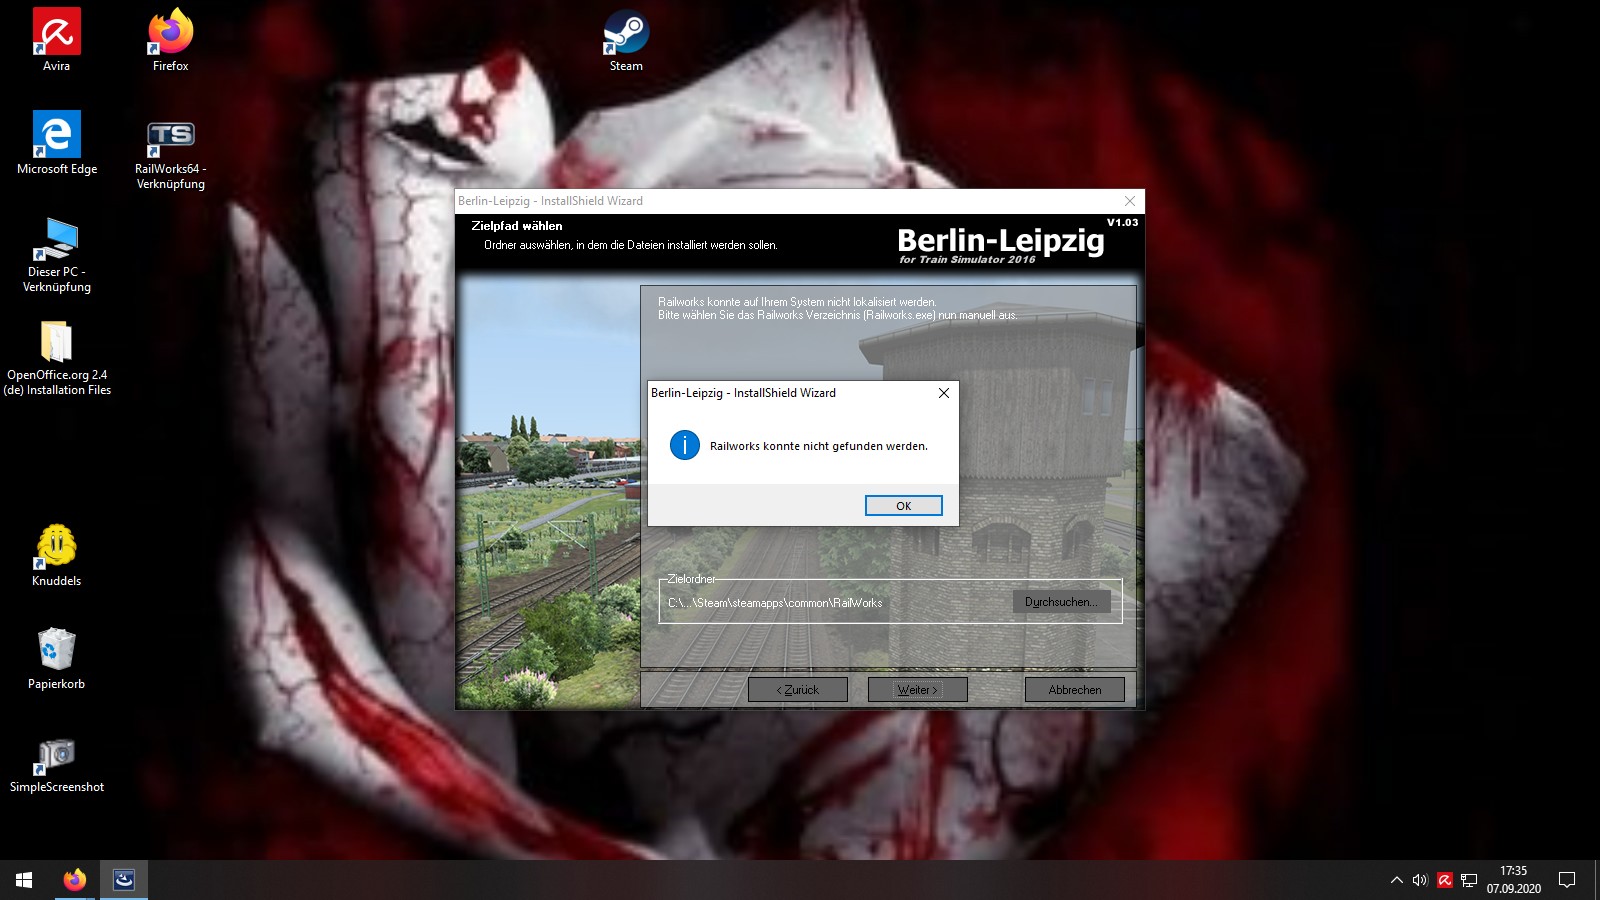1600x900 pixels.
Task: Close the 'Railworks konnte nicht gefunden werden' dialog
Action: click(x=943, y=393)
